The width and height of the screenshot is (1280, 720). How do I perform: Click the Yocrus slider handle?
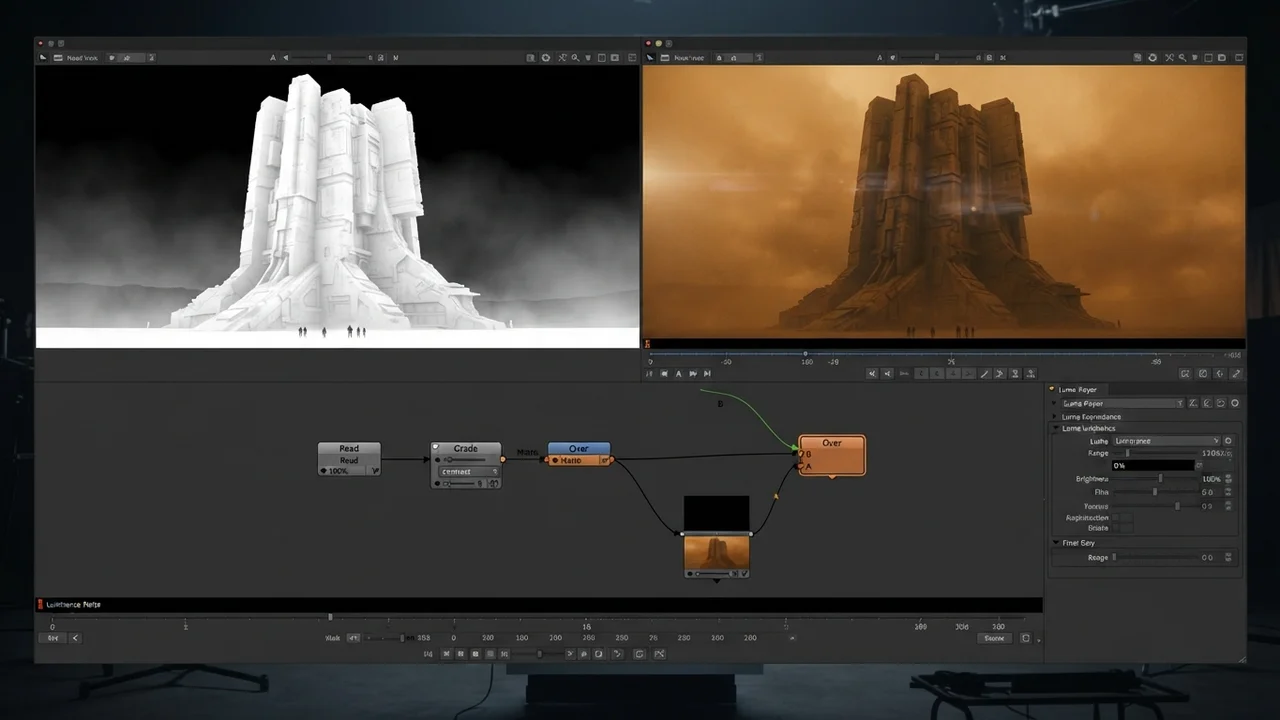[1177, 506]
